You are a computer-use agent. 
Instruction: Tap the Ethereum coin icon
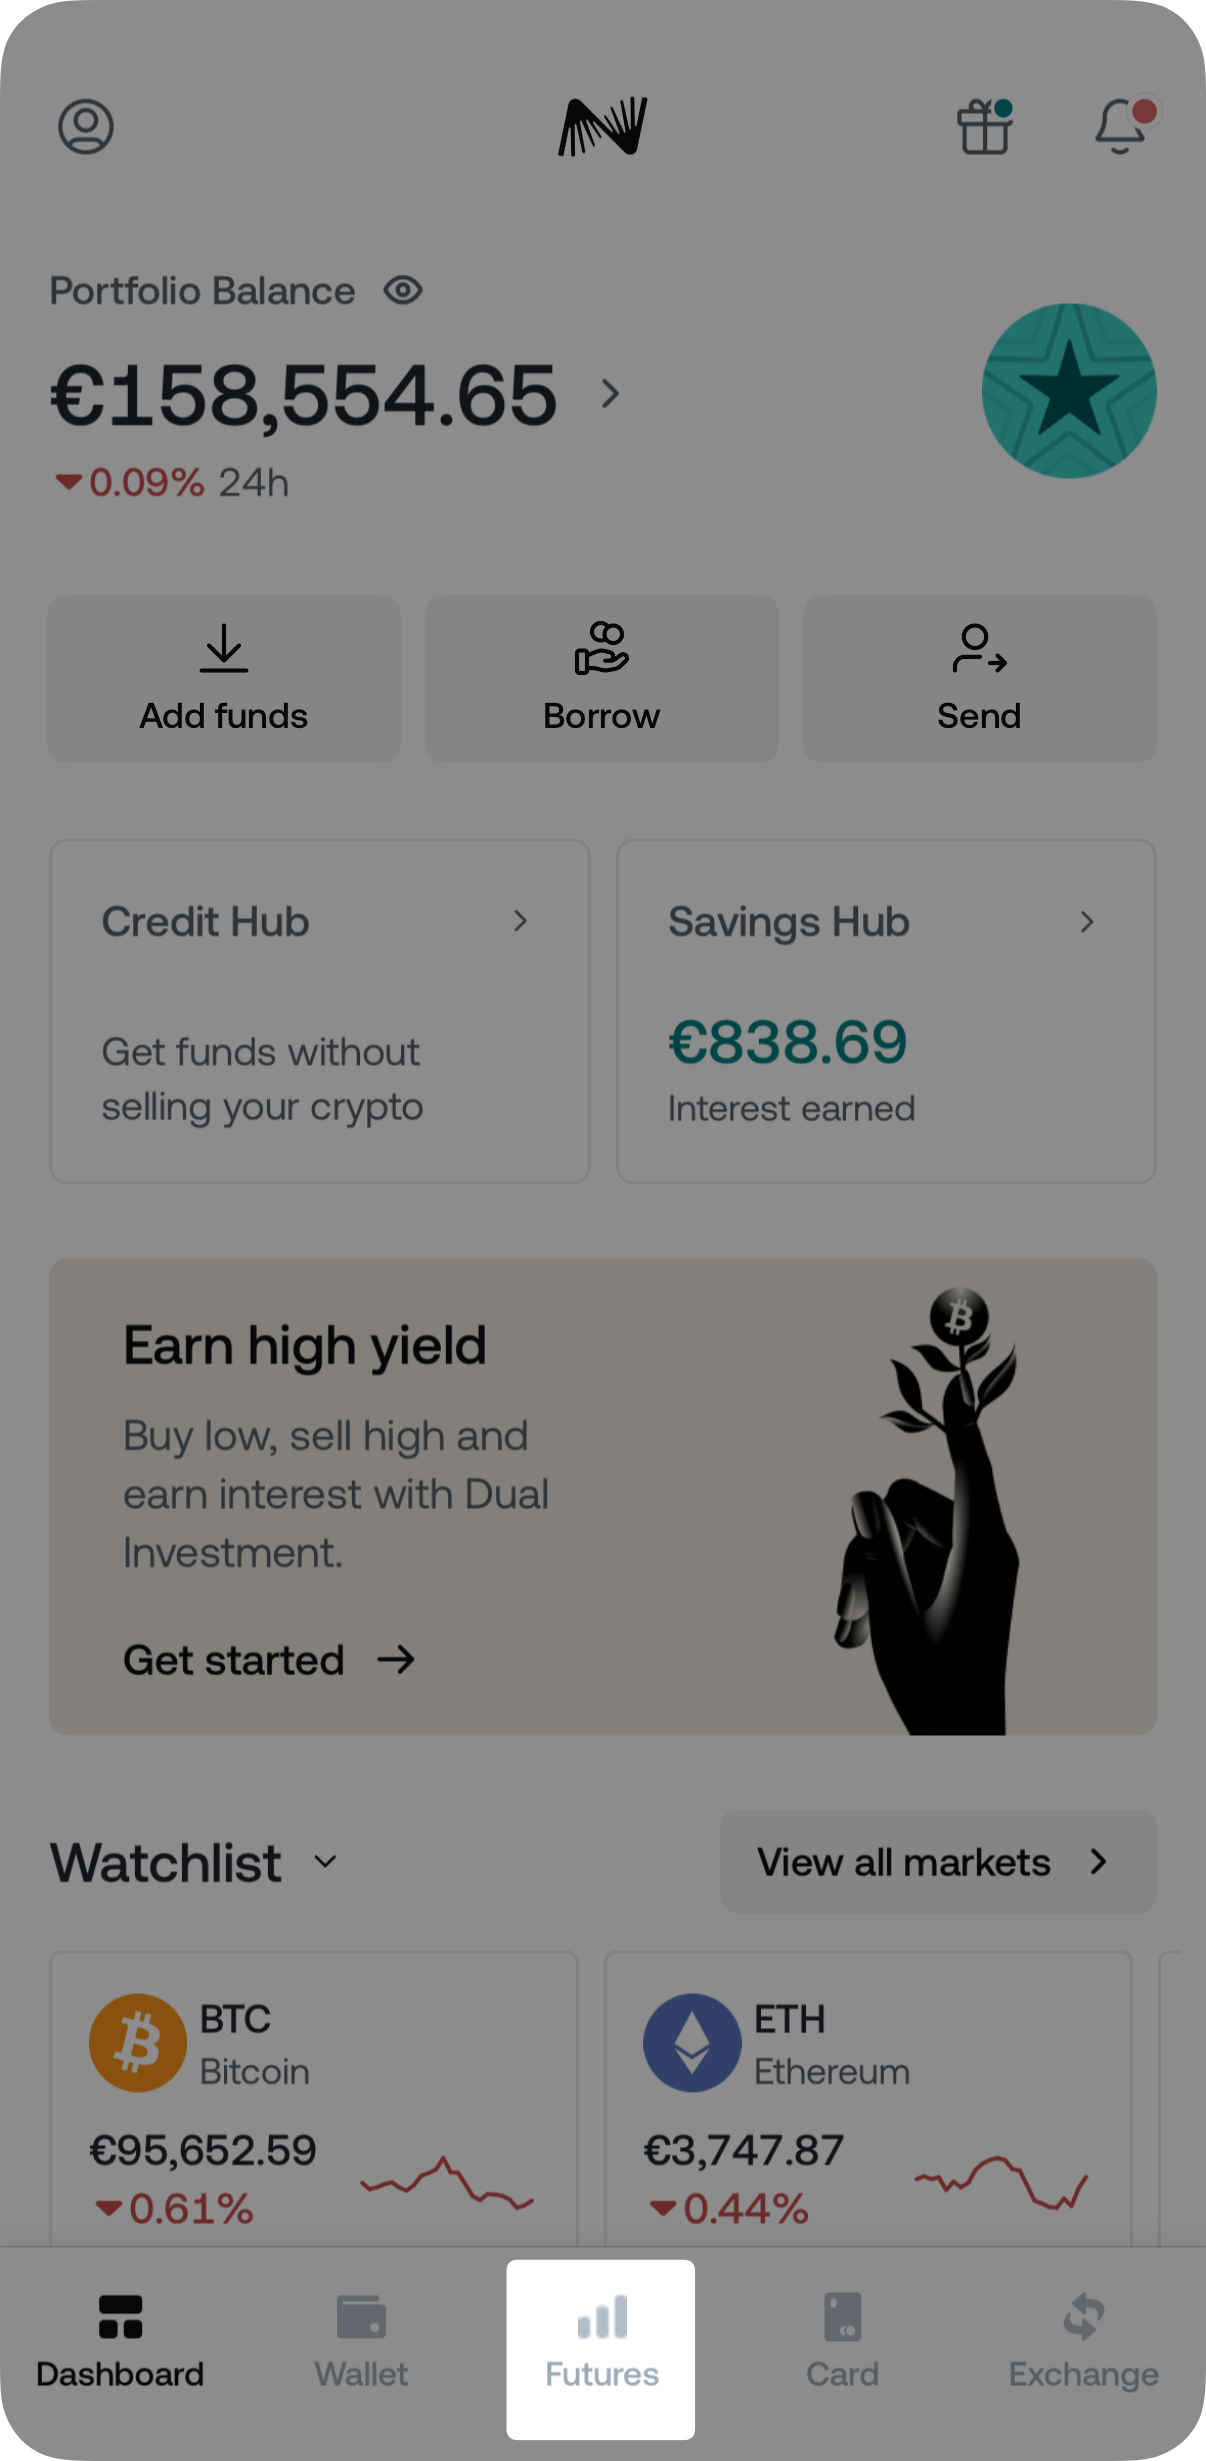tap(692, 2042)
